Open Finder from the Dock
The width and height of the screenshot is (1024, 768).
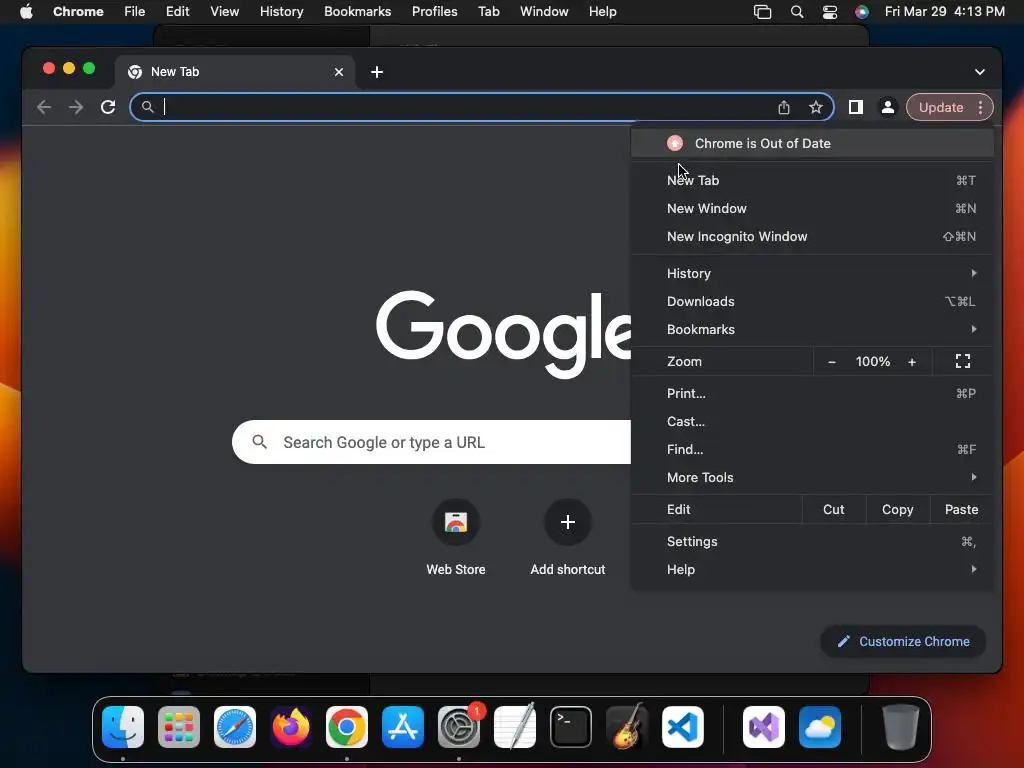pyautogui.click(x=123, y=727)
